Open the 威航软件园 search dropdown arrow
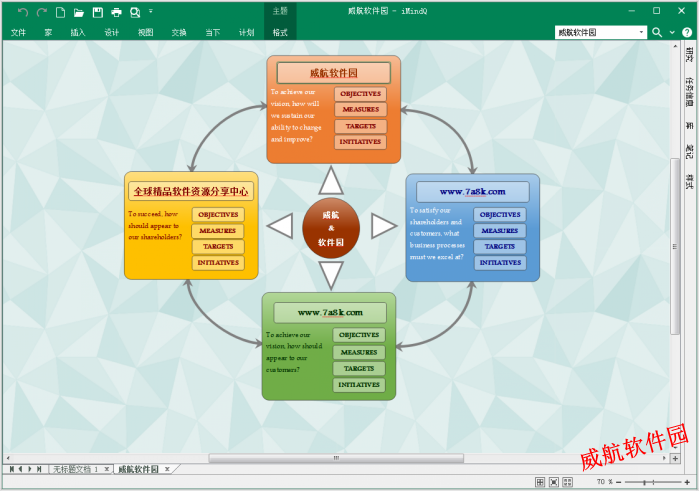699x491 pixels. click(641, 32)
